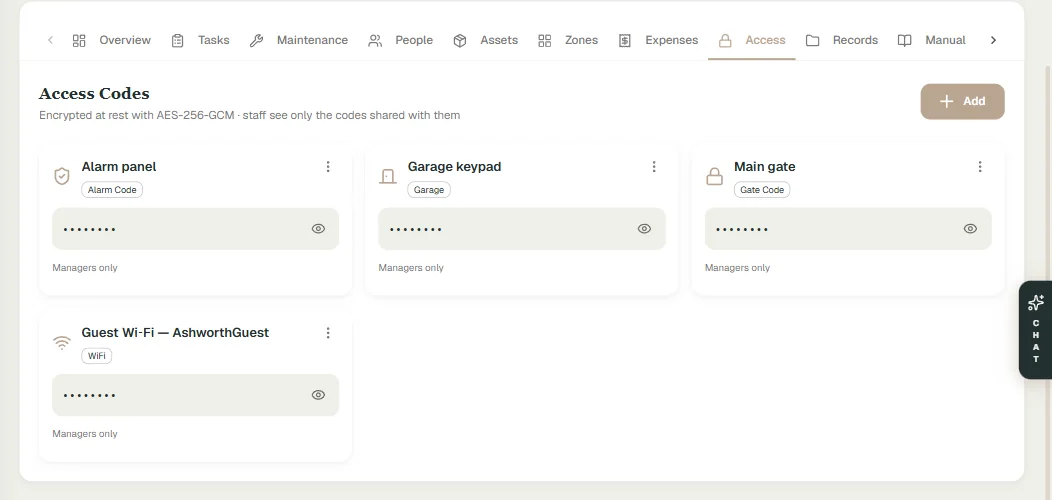Go to the Maintenance tab

pyautogui.click(x=299, y=40)
